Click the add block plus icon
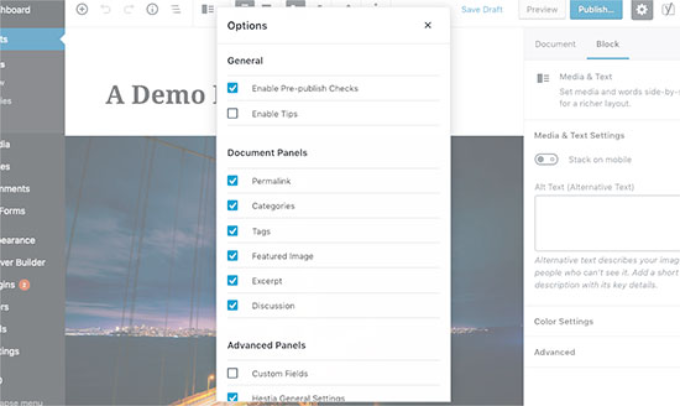Image resolution: width=680 pixels, height=406 pixels. pos(81,10)
